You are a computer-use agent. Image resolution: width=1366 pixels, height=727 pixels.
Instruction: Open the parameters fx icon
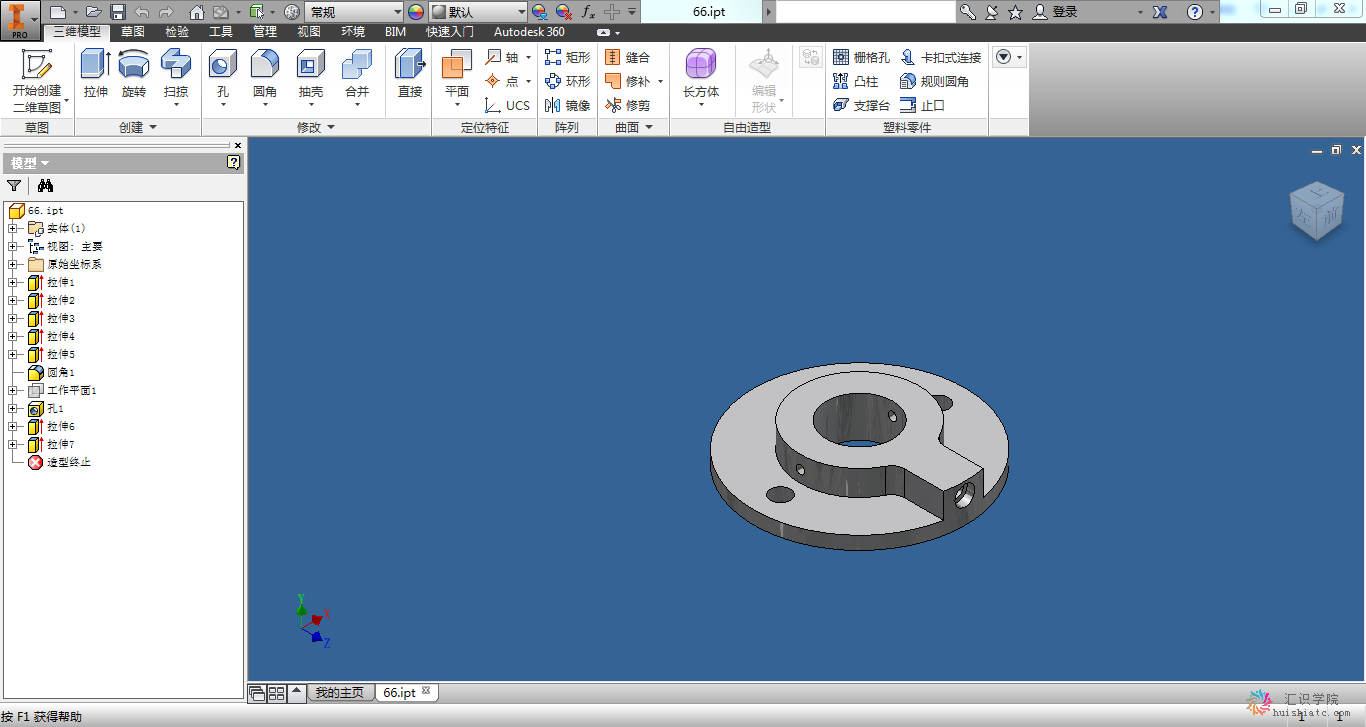588,12
